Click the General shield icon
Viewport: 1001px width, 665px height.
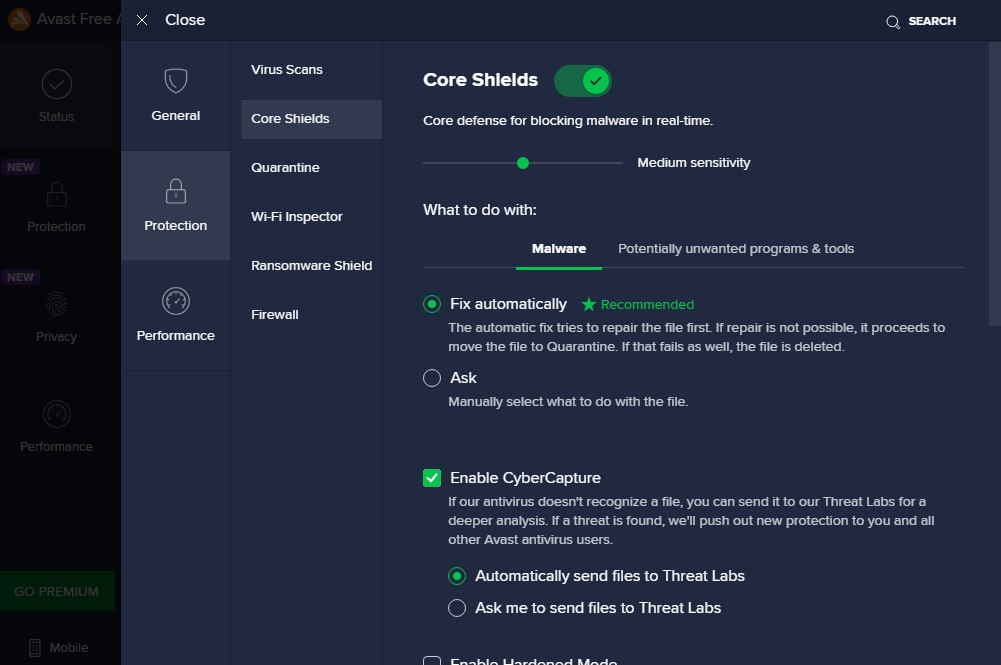point(176,81)
